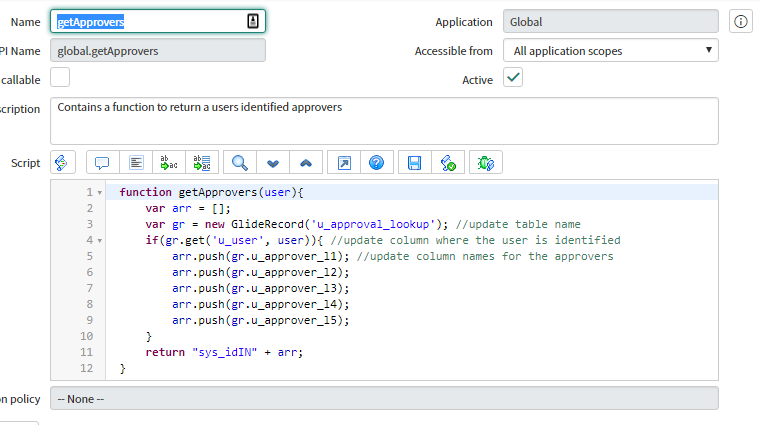Click line number 10 in gutter
This screenshot has height=425, width=760.
(x=86, y=336)
